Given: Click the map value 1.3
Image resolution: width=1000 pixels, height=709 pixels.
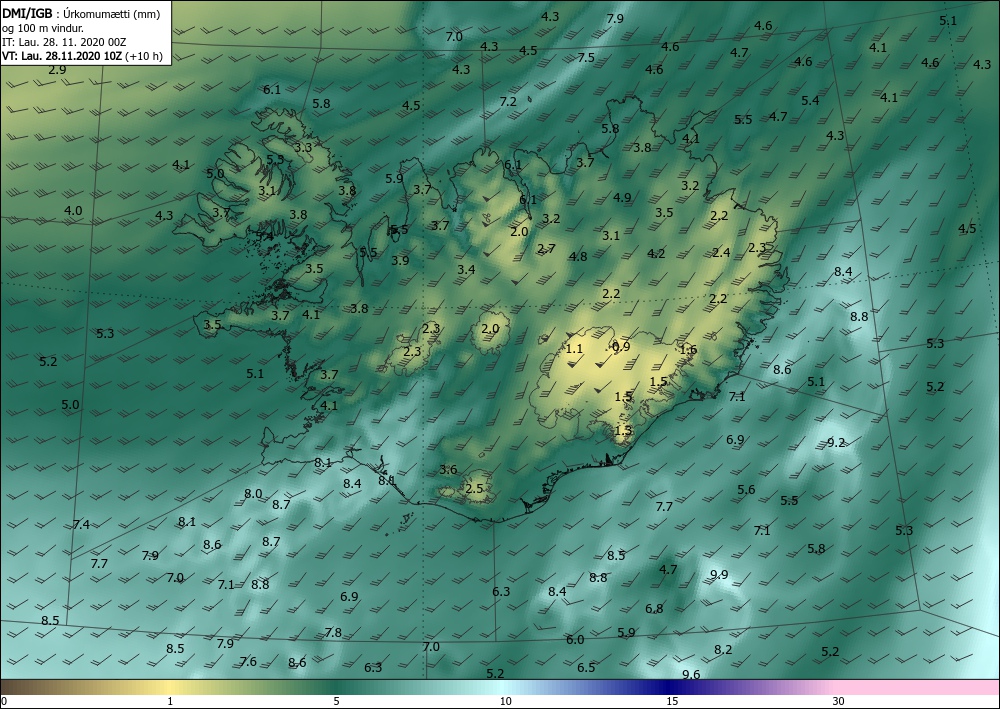Looking at the screenshot, I should (x=623, y=430).
